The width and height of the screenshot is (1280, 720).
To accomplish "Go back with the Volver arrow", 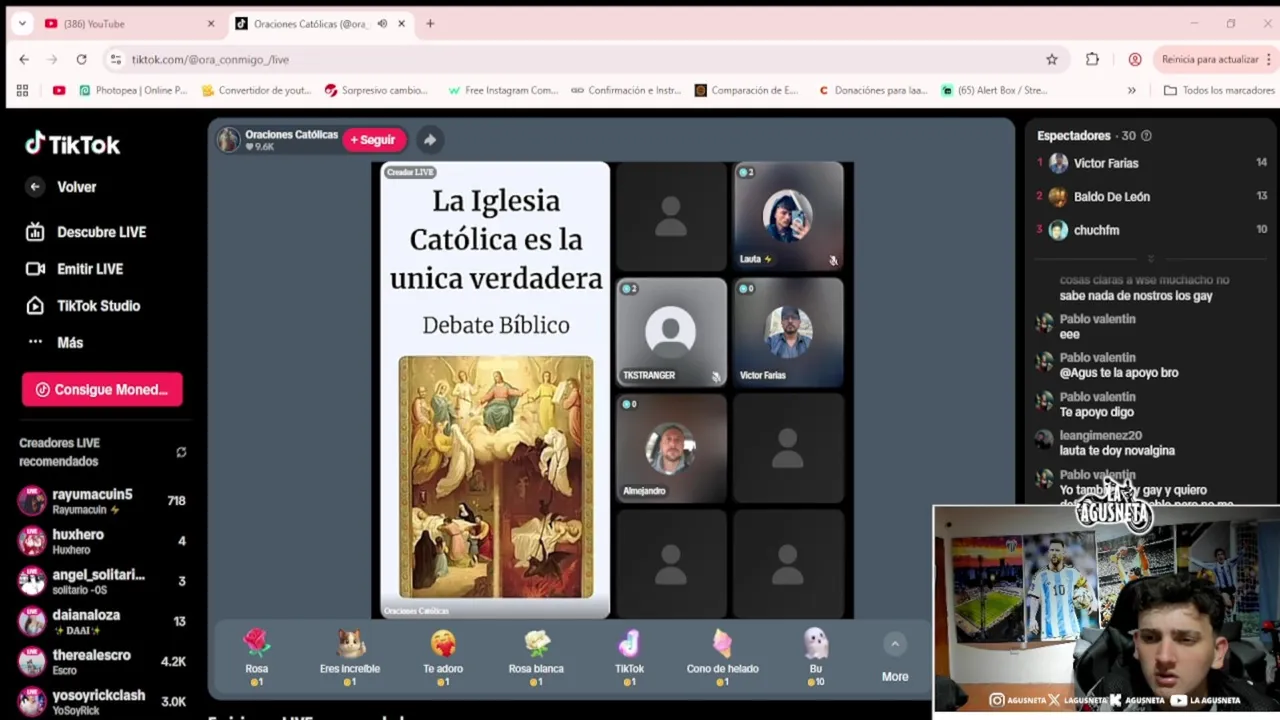I will (35, 187).
